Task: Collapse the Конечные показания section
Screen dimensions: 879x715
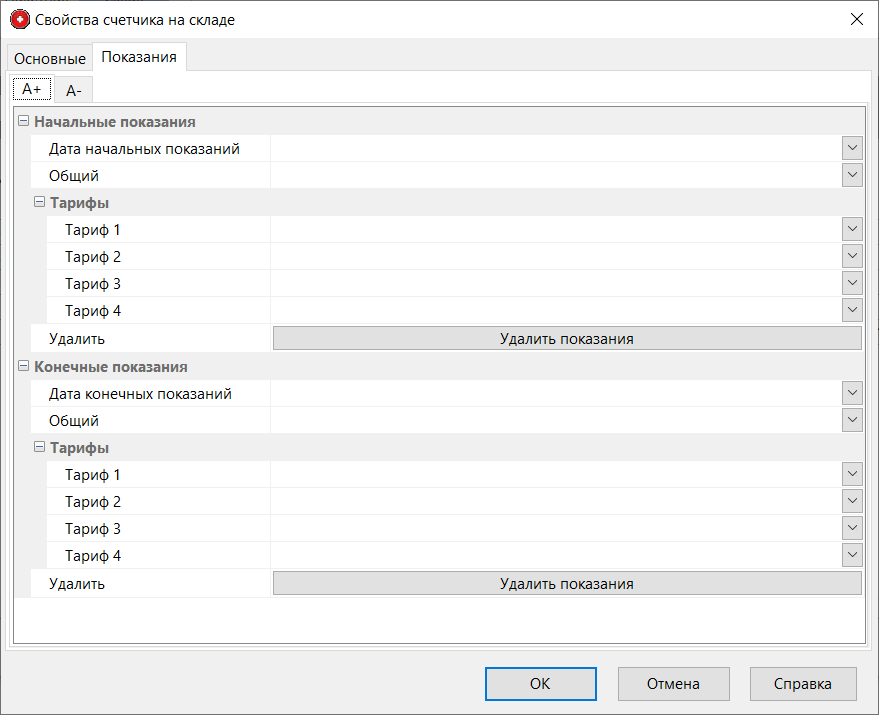Action: (x=24, y=367)
